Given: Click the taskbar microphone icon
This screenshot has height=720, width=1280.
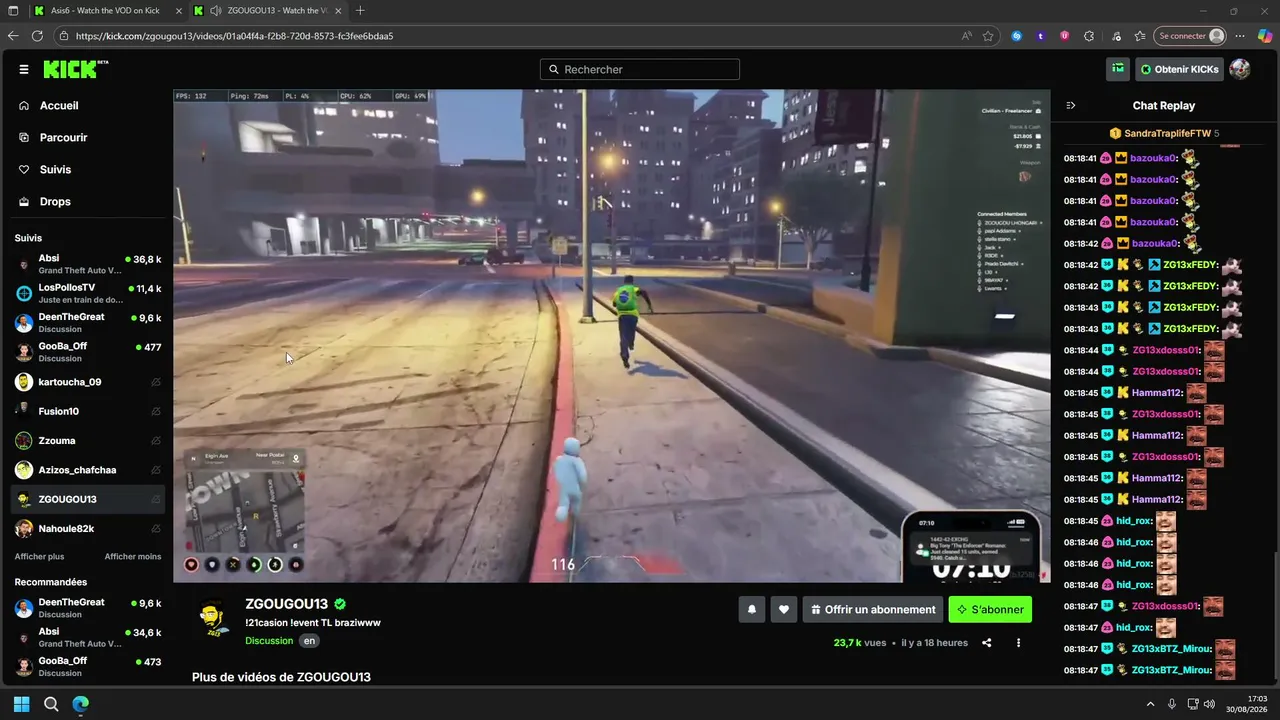Looking at the screenshot, I should 1172,704.
